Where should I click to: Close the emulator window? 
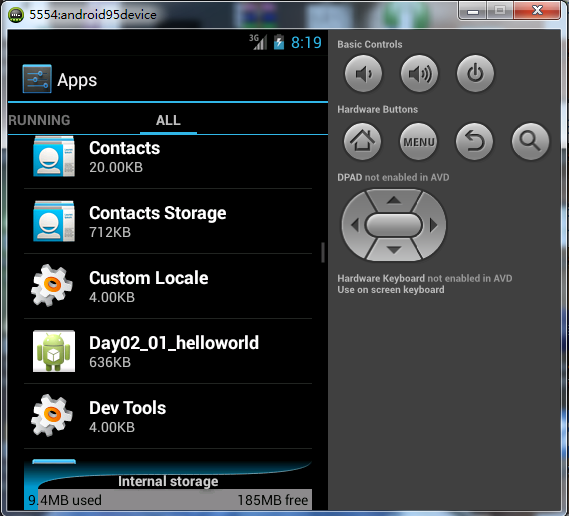[x=537, y=10]
